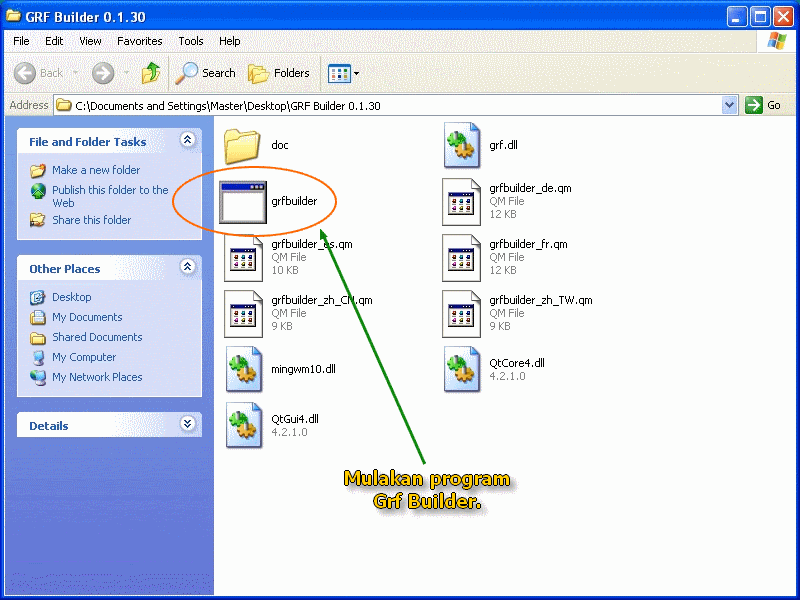Image resolution: width=800 pixels, height=600 pixels.
Task: Close the GRF Builder 0.1.30 window
Action: (783, 17)
